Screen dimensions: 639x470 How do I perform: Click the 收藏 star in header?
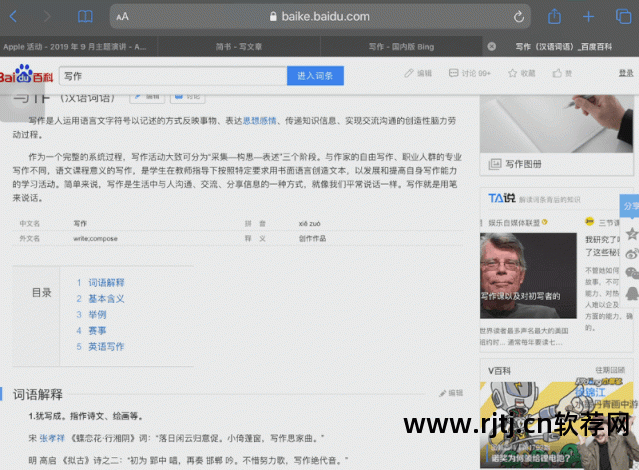click(522, 73)
